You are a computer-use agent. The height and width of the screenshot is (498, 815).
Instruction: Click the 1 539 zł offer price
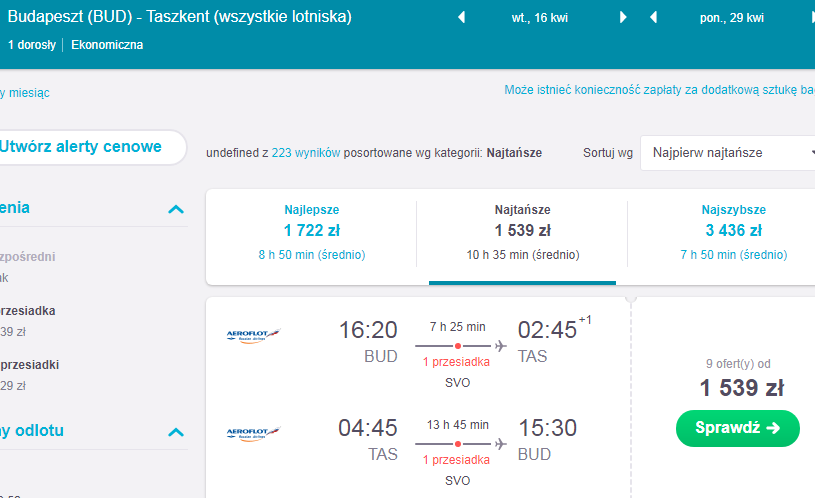(x=742, y=388)
